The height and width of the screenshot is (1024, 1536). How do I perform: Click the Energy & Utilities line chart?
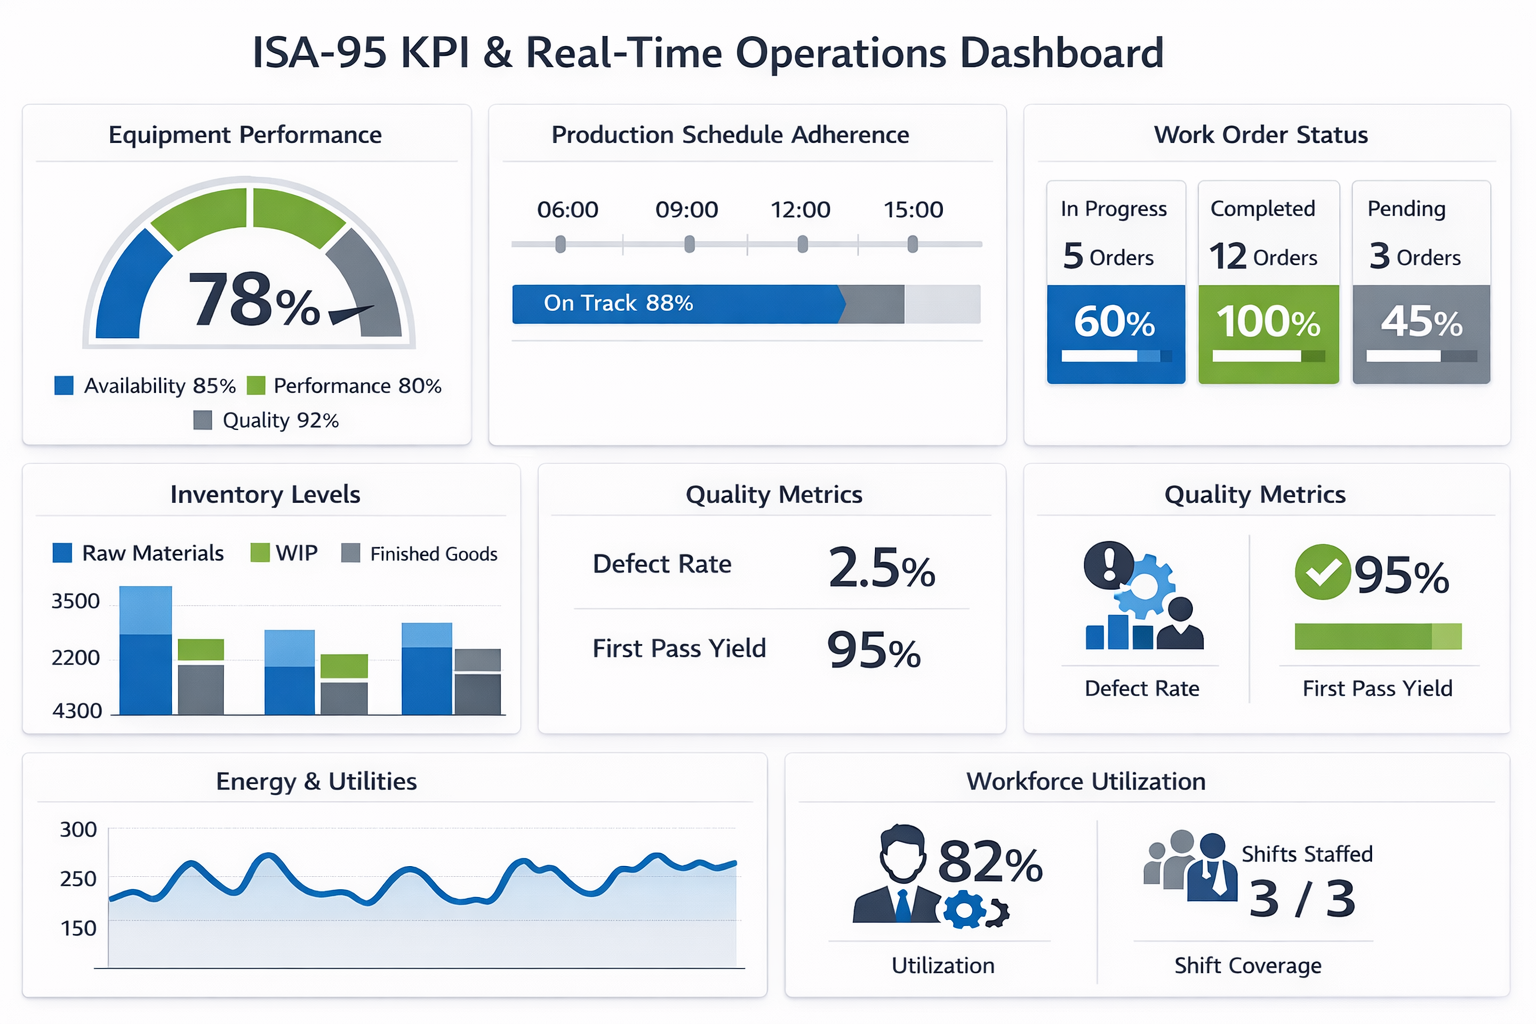click(422, 900)
